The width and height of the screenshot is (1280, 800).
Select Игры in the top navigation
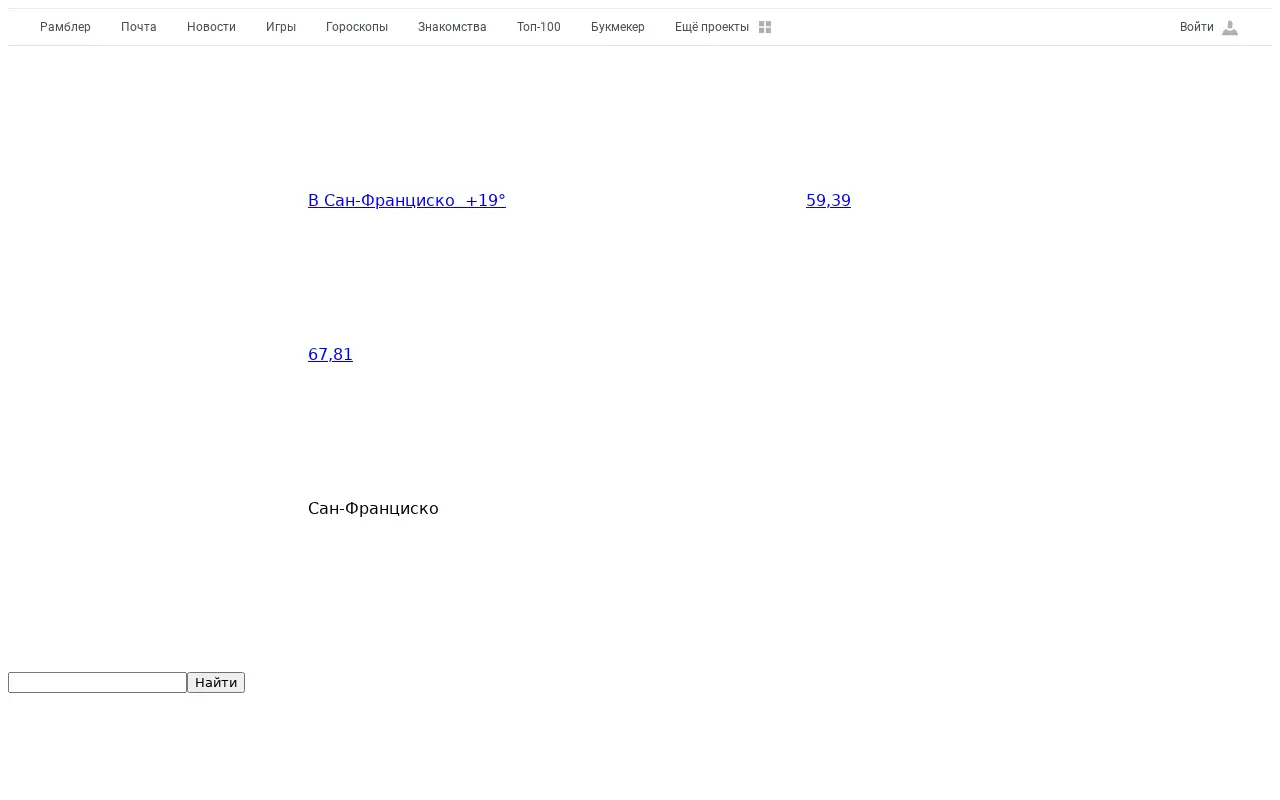coord(281,27)
